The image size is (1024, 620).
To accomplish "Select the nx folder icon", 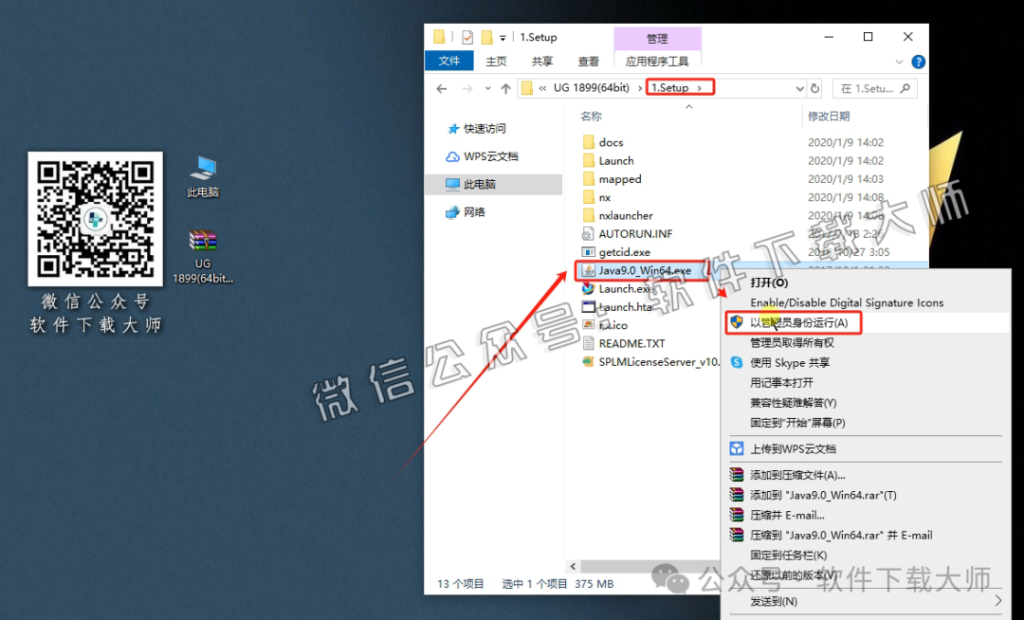I will [588, 197].
